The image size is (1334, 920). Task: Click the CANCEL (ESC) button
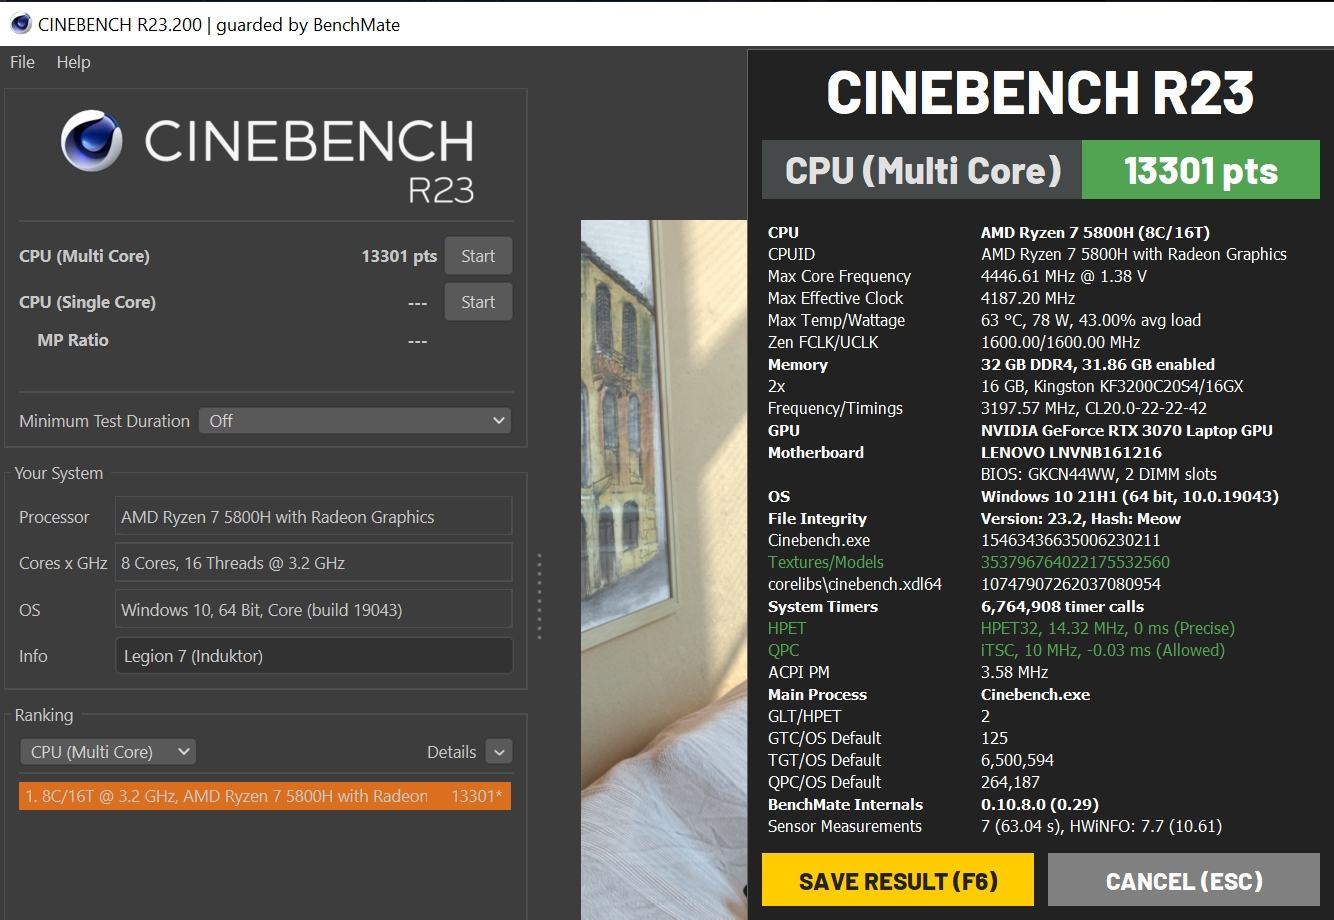pos(1184,881)
